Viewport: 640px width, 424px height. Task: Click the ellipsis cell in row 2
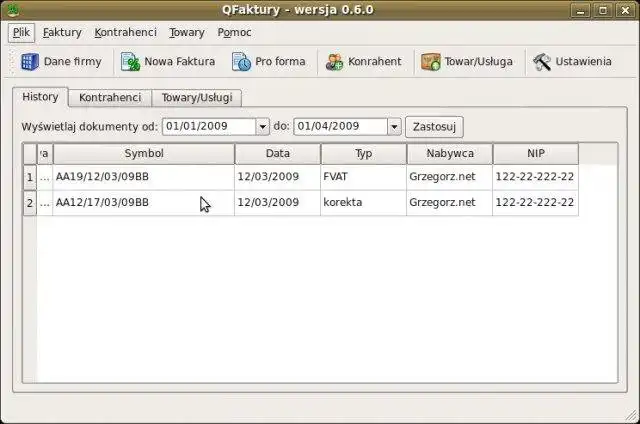(45, 202)
